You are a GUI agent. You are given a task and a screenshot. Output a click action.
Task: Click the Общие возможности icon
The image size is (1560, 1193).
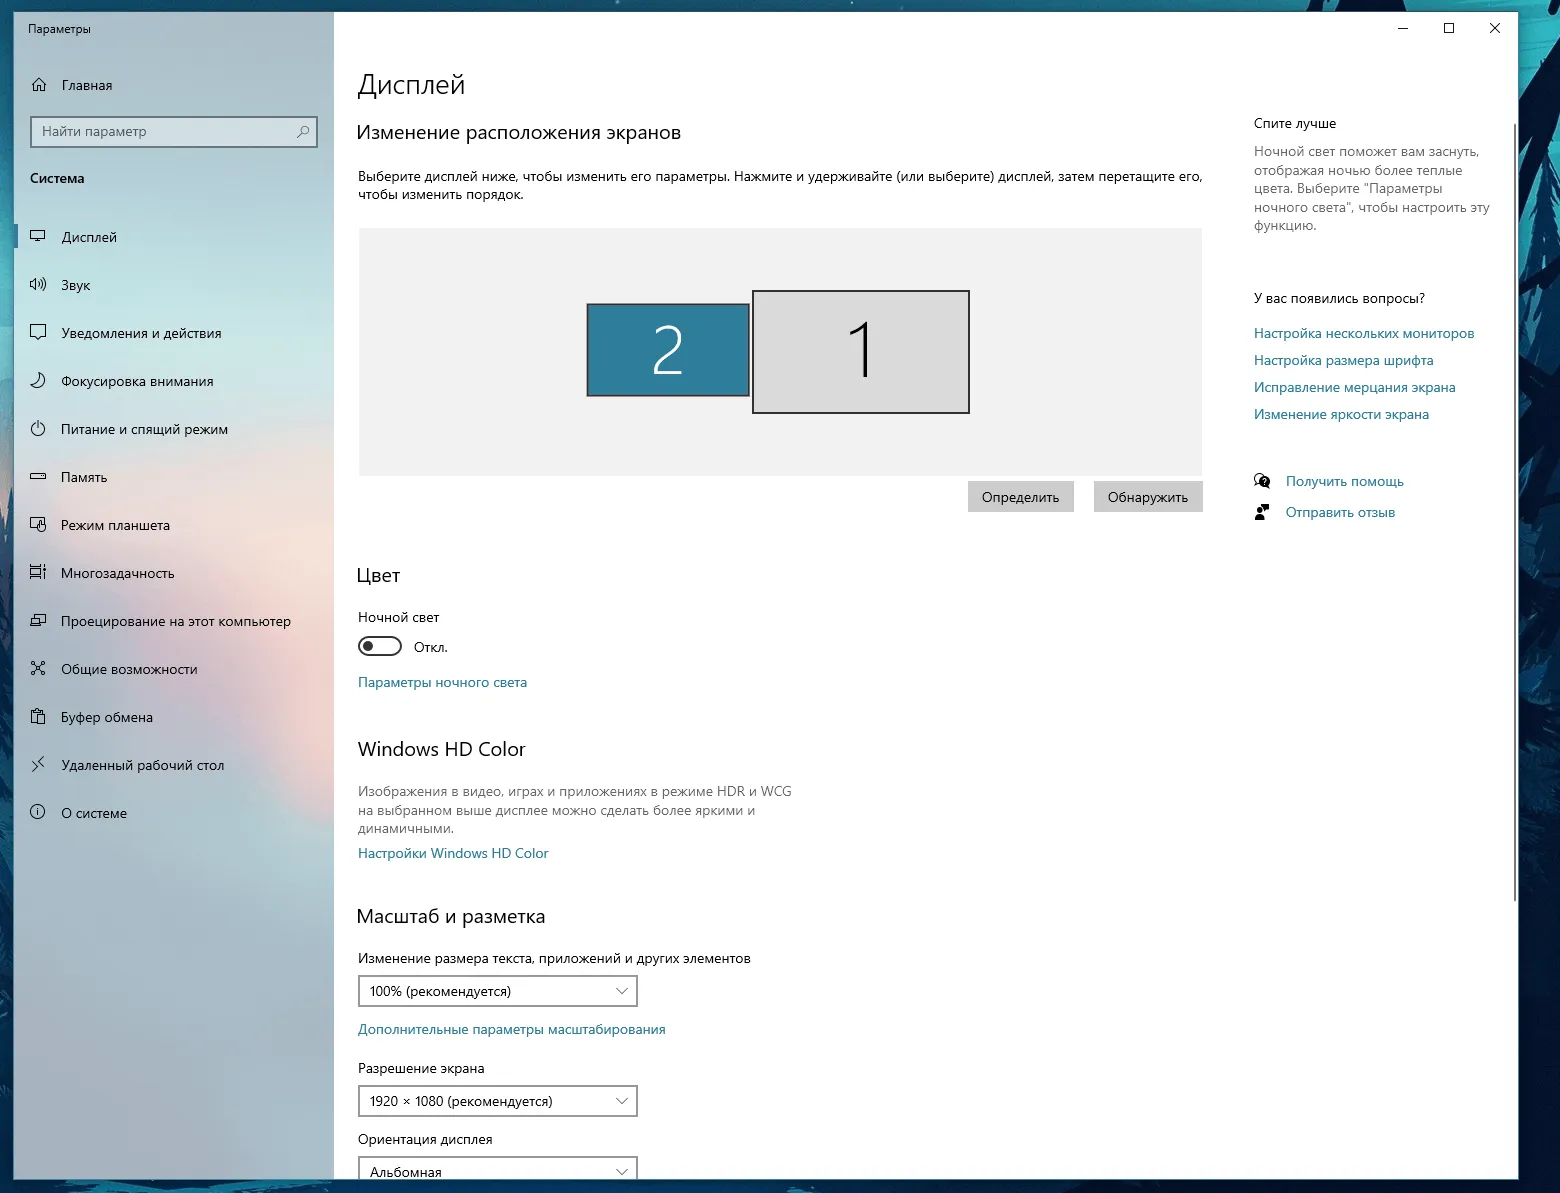coord(38,669)
